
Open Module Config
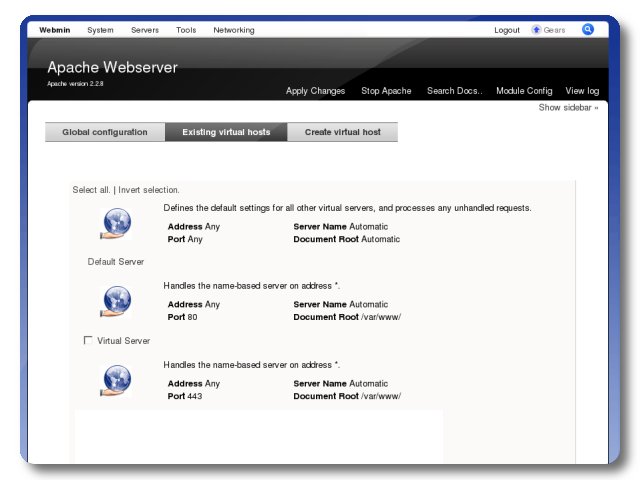coord(524,91)
